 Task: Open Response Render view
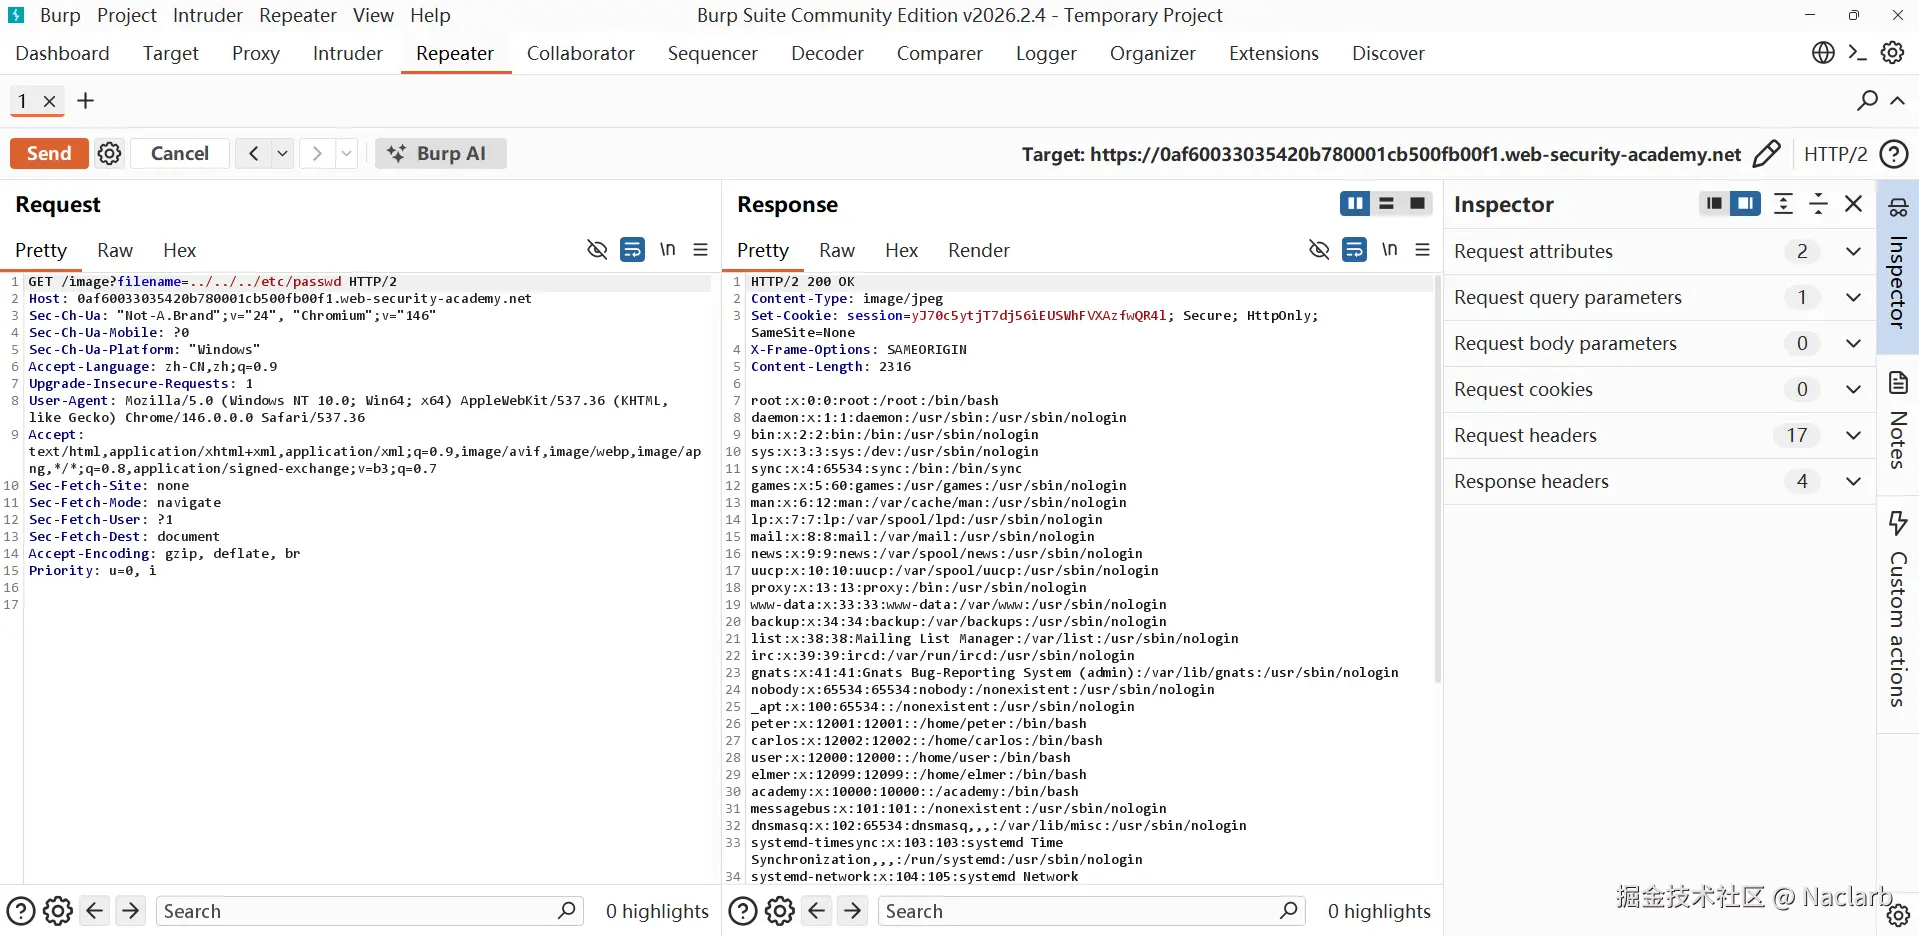point(979,250)
